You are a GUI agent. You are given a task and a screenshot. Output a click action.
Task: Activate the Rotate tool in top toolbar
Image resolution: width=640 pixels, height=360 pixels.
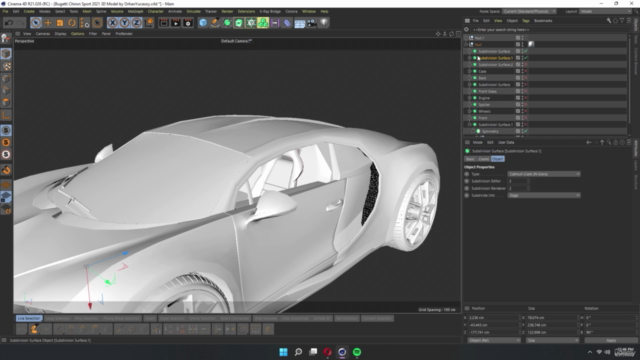(x=72, y=23)
